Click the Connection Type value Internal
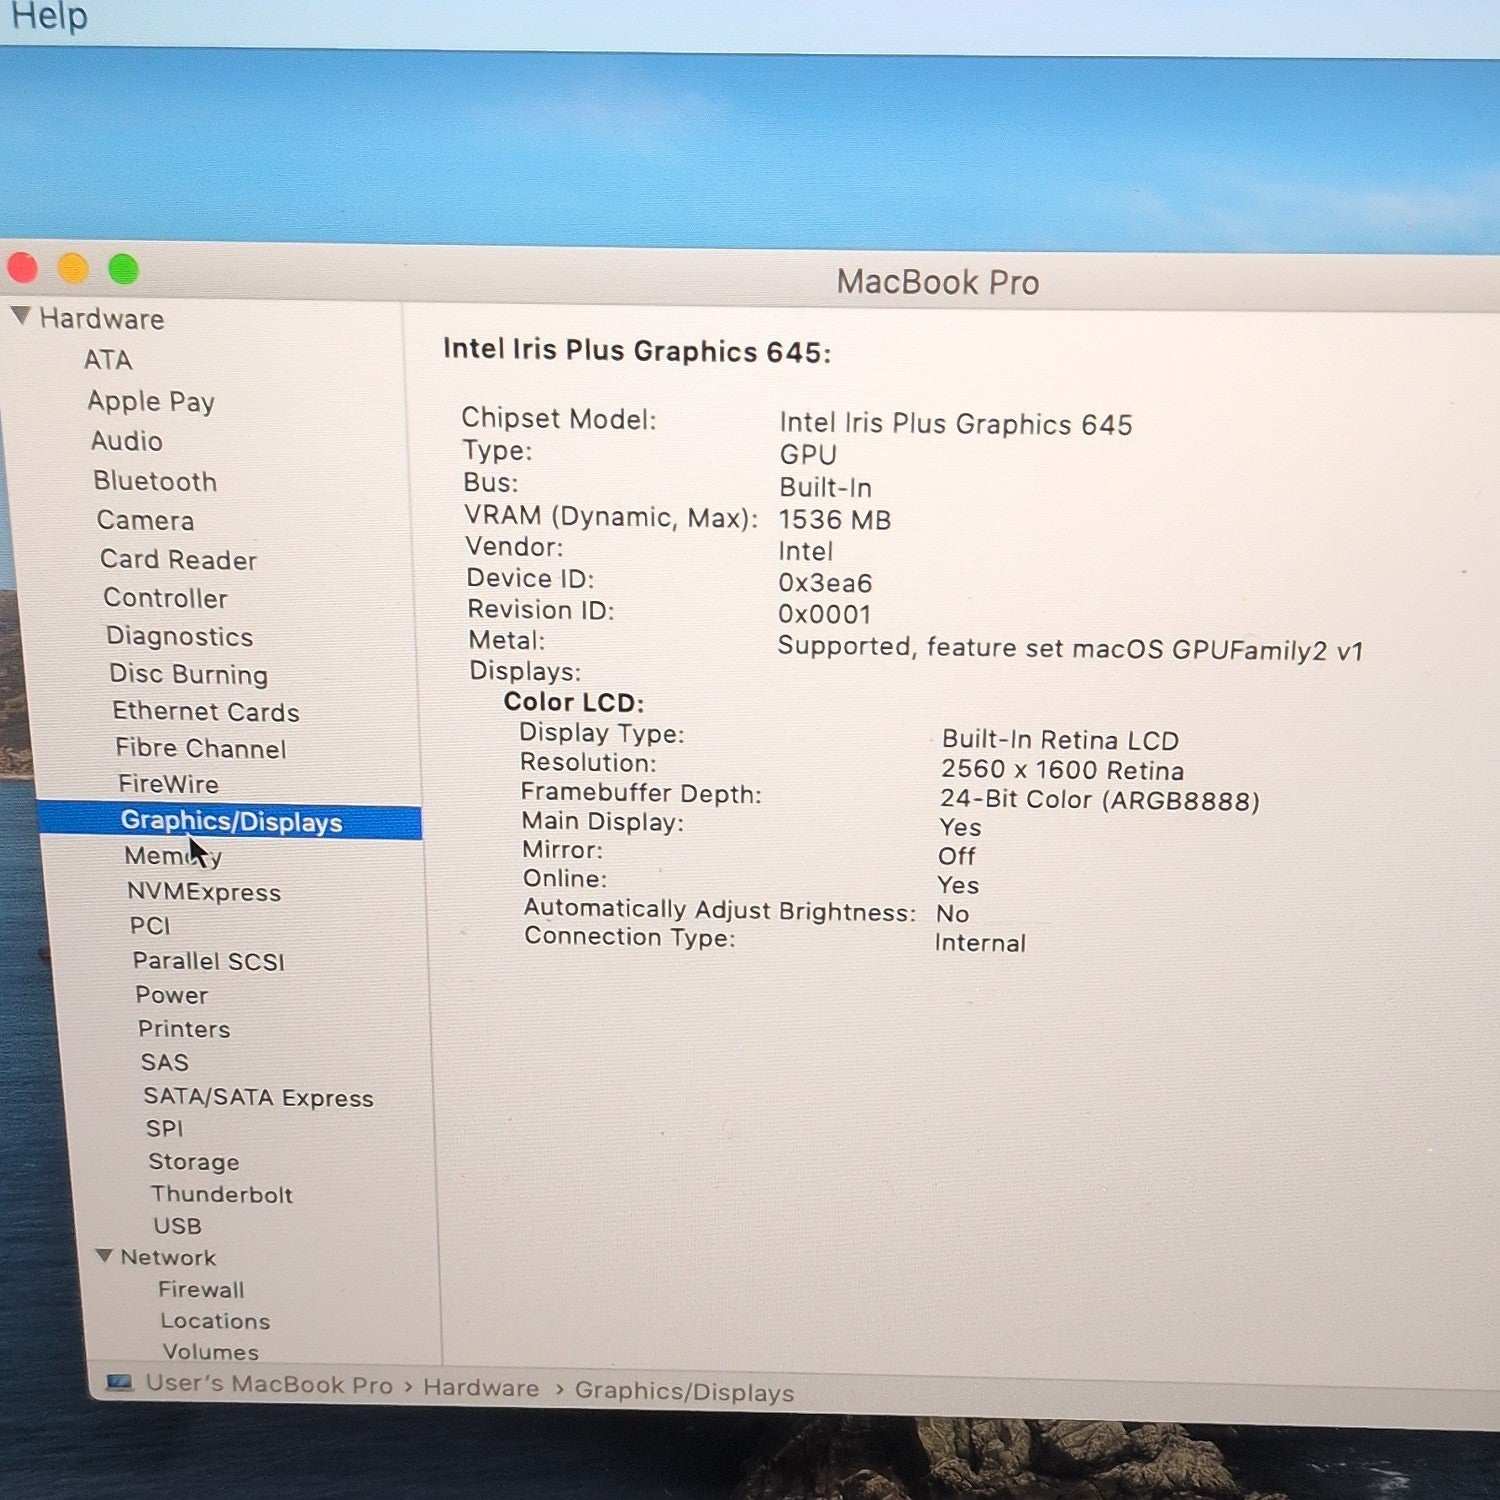Screen dimensions: 1500x1500 pyautogui.click(x=980, y=943)
